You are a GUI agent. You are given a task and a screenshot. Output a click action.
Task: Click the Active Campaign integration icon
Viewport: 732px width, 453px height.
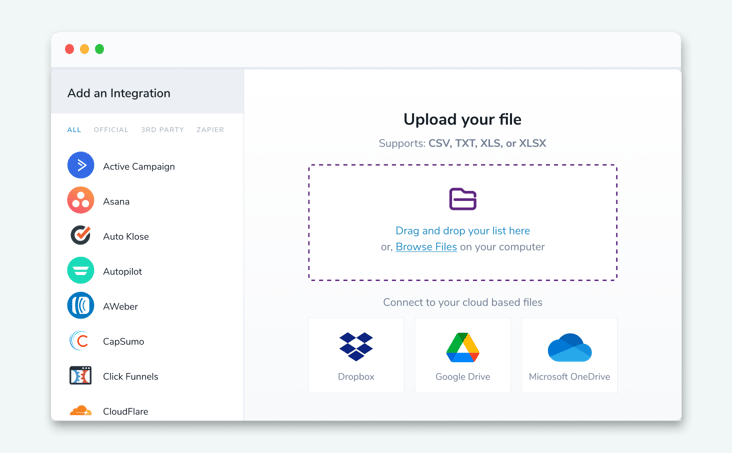(81, 166)
